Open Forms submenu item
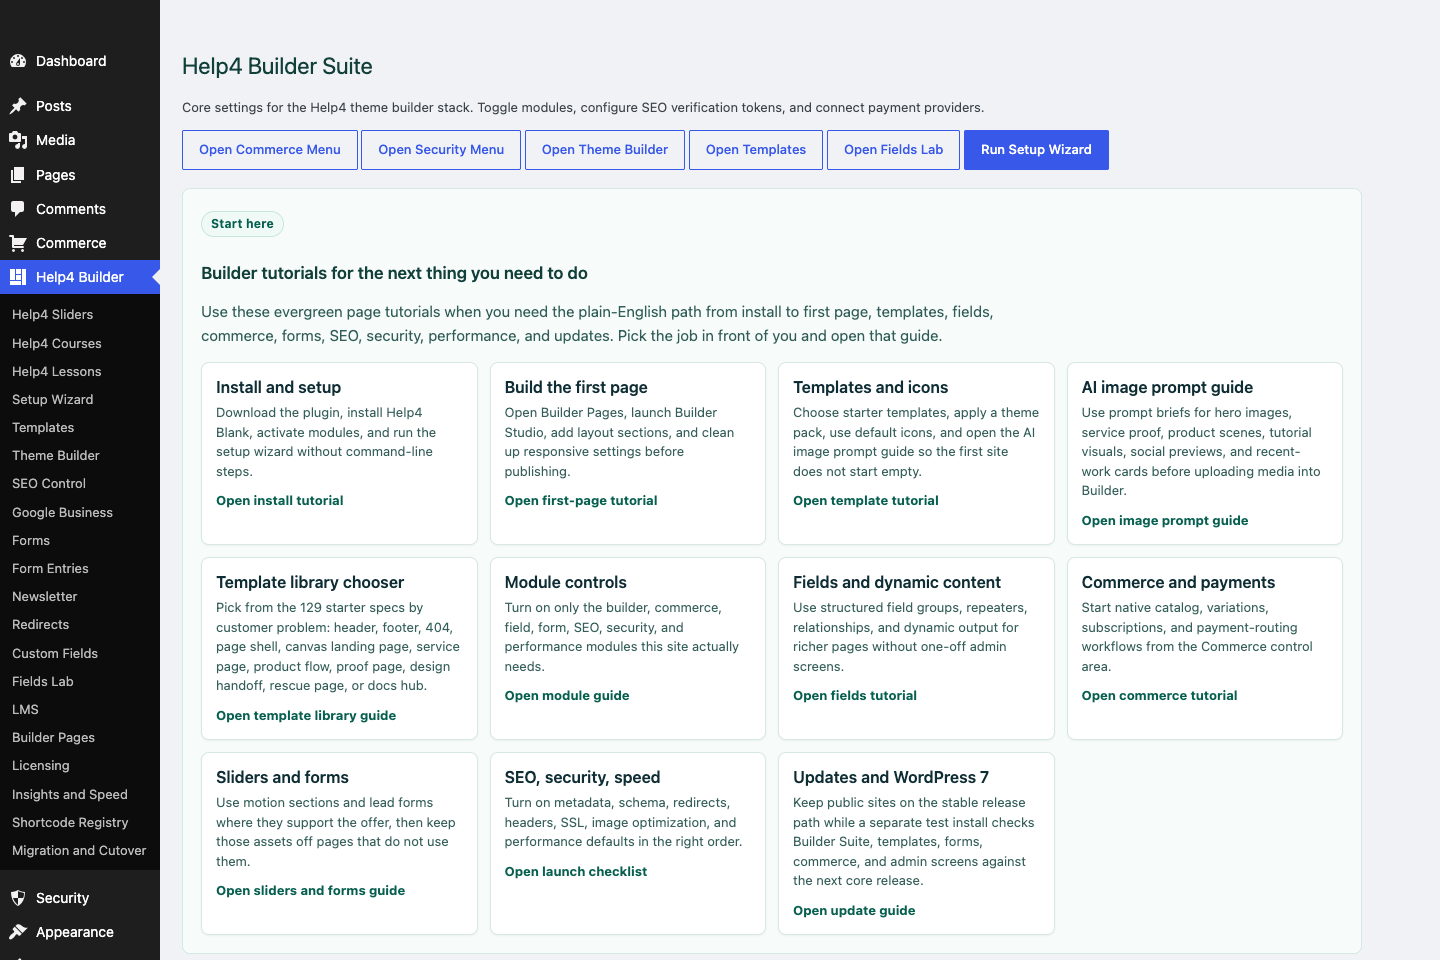The height and width of the screenshot is (960, 1440). point(31,540)
